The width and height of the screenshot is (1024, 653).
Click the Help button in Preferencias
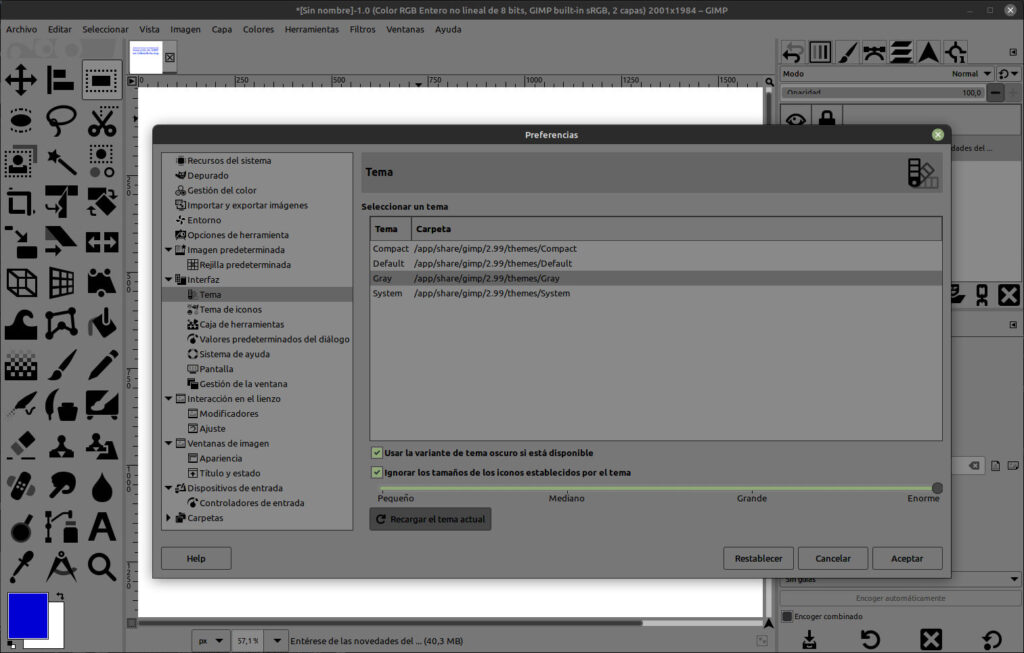[196, 558]
